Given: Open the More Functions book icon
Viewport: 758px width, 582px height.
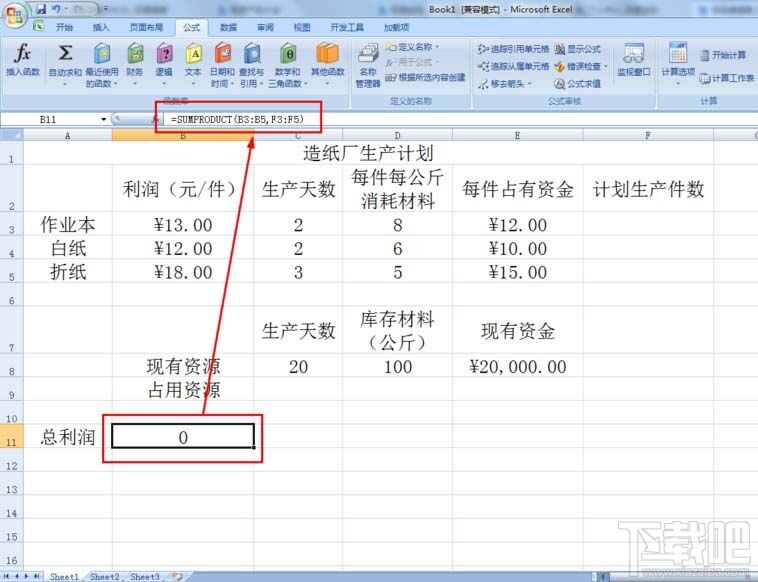Looking at the screenshot, I should [x=327, y=53].
